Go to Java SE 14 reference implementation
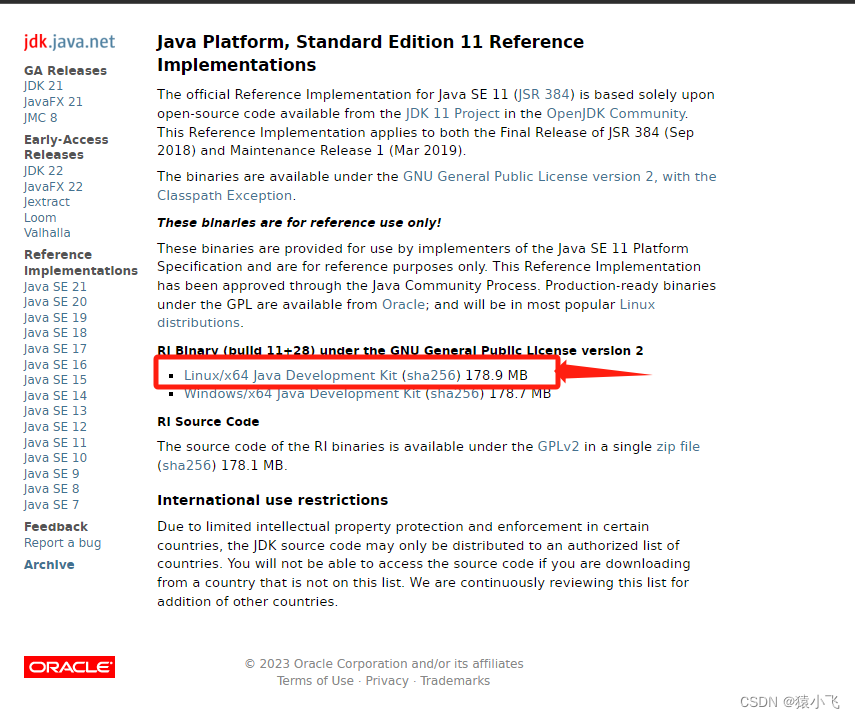 [55, 395]
